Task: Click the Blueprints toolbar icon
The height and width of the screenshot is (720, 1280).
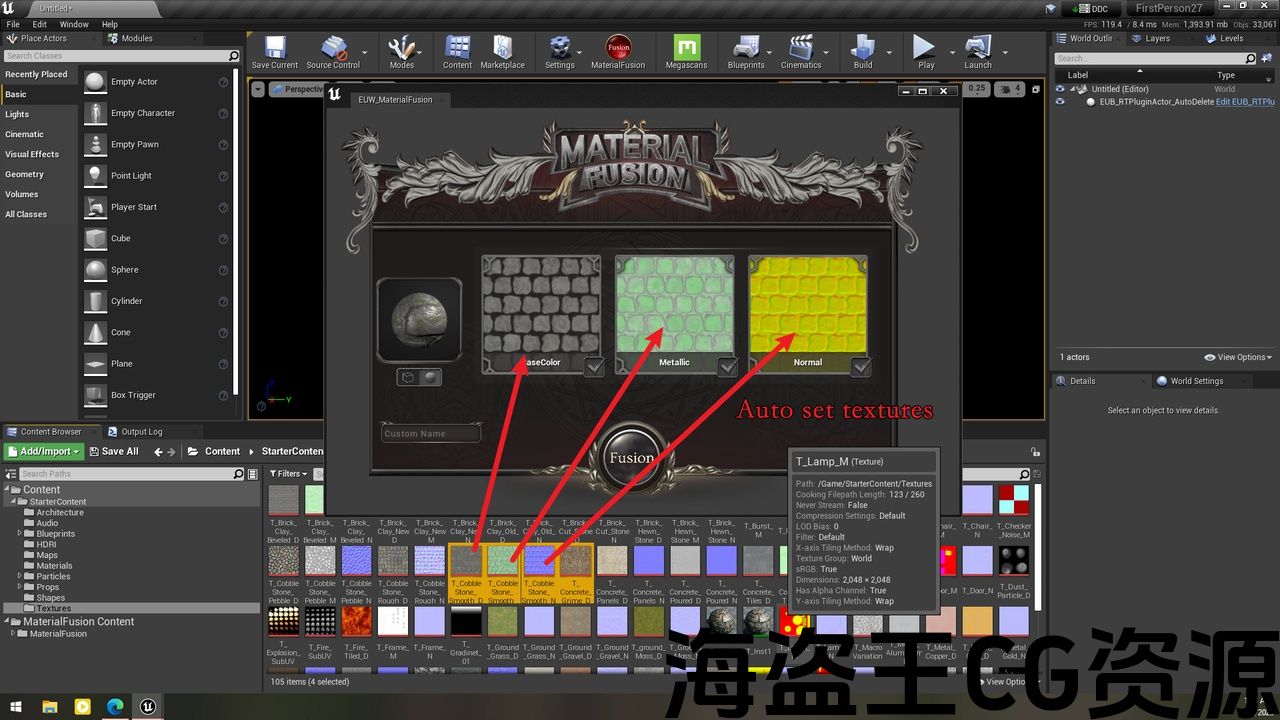Action: coord(746,49)
